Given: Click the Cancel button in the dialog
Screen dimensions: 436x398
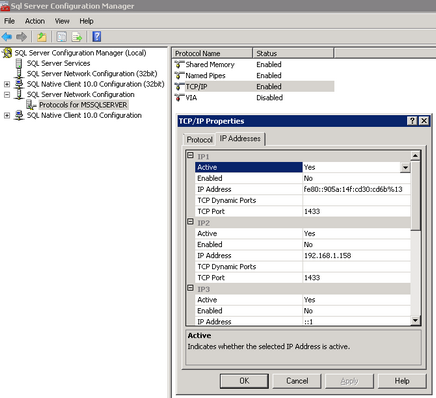Looking at the screenshot, I should coord(297,381).
